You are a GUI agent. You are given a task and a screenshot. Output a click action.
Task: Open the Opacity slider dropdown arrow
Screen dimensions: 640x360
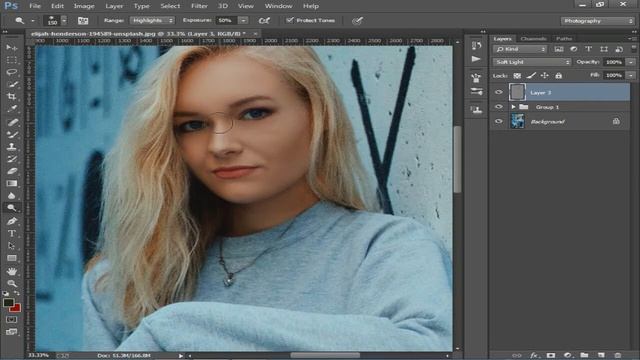point(631,62)
